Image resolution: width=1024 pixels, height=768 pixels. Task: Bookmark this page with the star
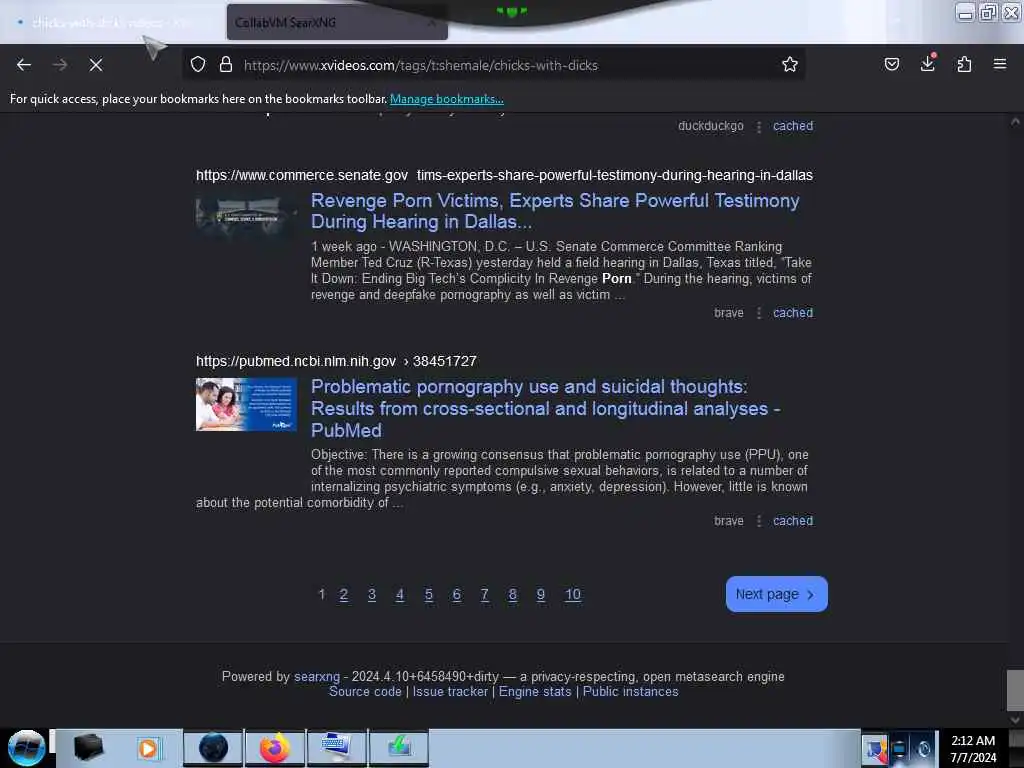790,64
